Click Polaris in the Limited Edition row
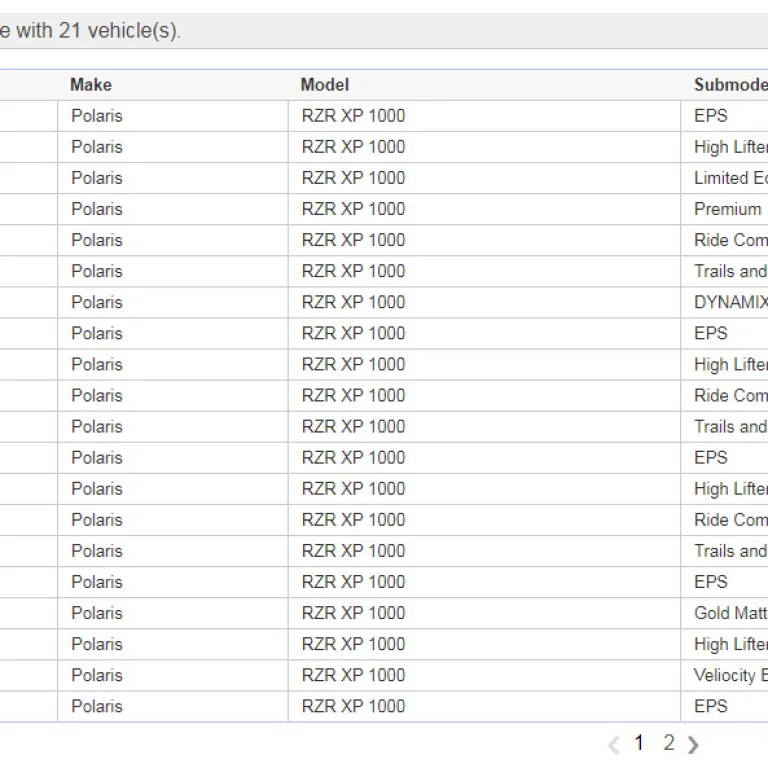Viewport: 768px width, 768px height. [x=97, y=178]
